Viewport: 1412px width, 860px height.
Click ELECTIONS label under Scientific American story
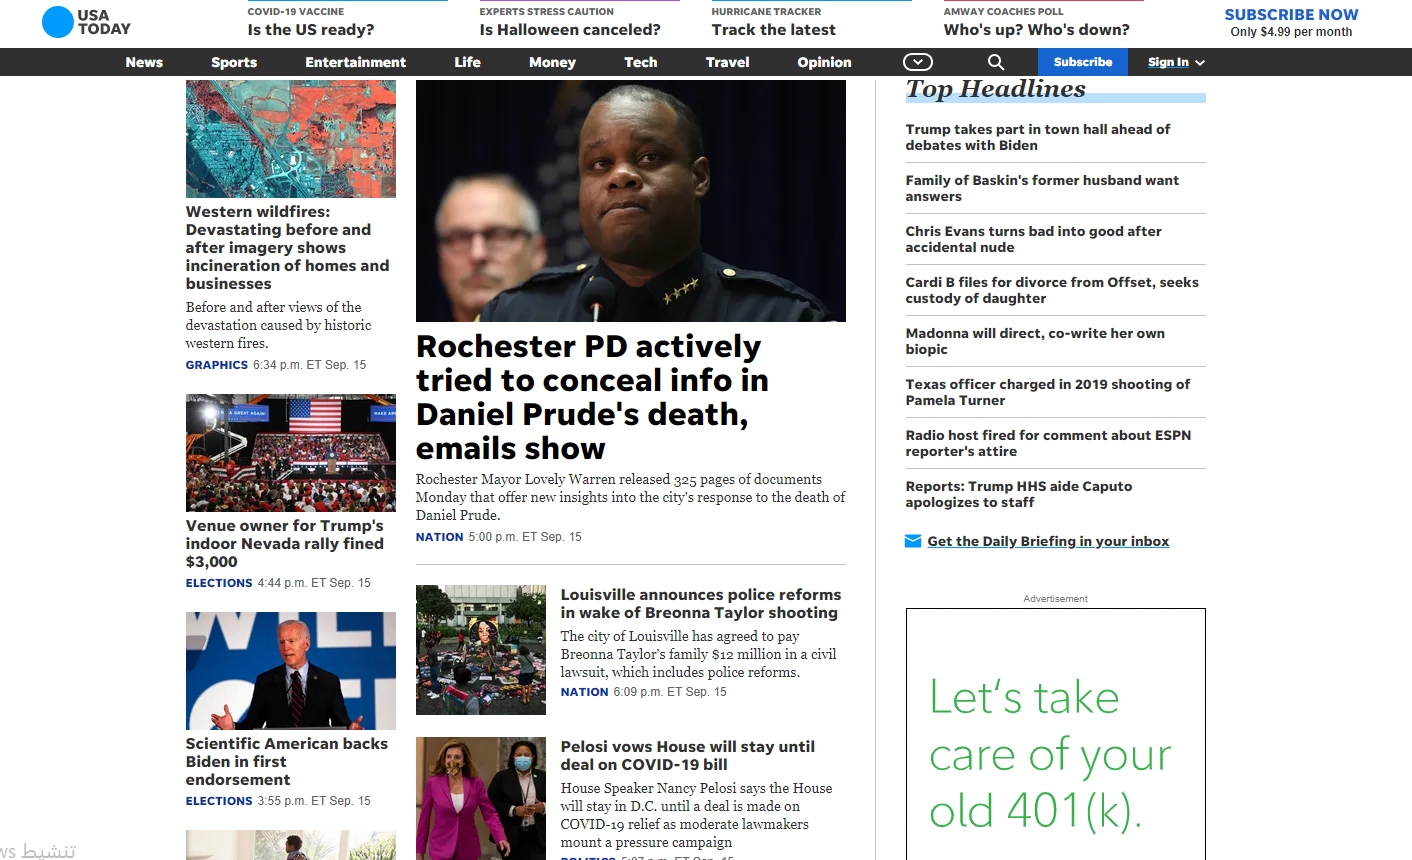[x=219, y=801]
